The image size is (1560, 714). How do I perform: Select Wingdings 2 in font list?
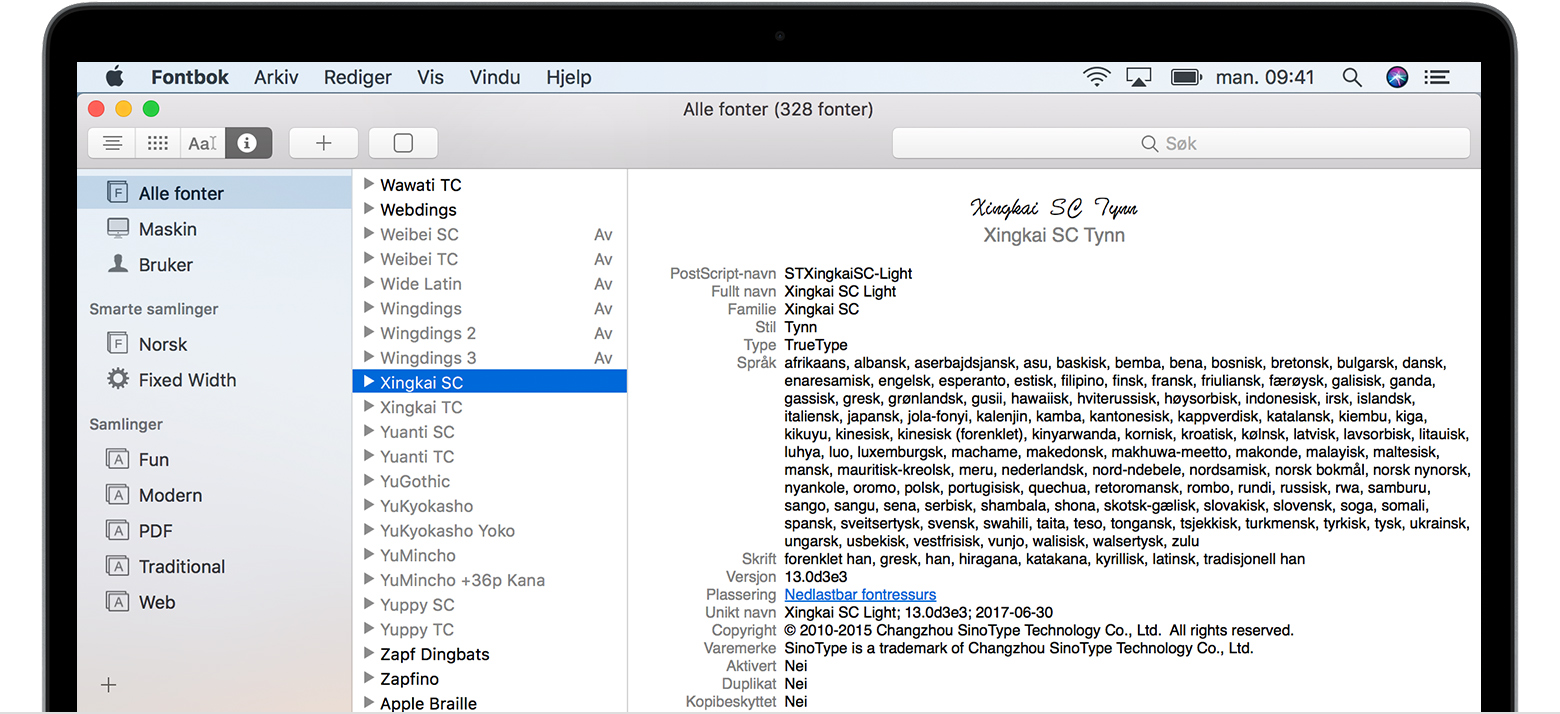point(490,333)
